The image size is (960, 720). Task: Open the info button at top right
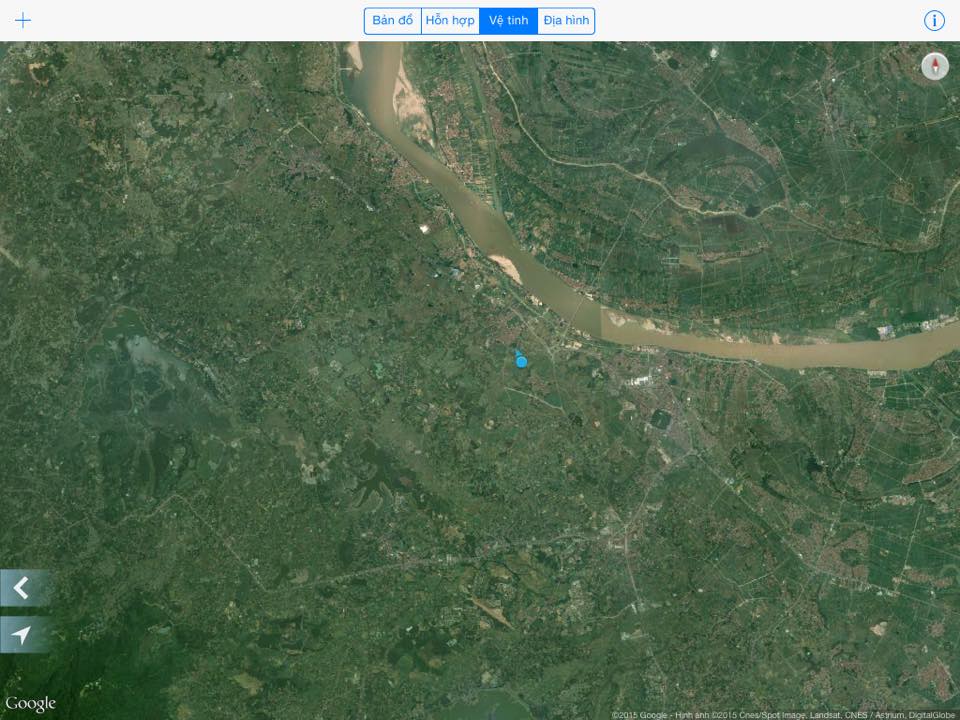click(x=934, y=20)
